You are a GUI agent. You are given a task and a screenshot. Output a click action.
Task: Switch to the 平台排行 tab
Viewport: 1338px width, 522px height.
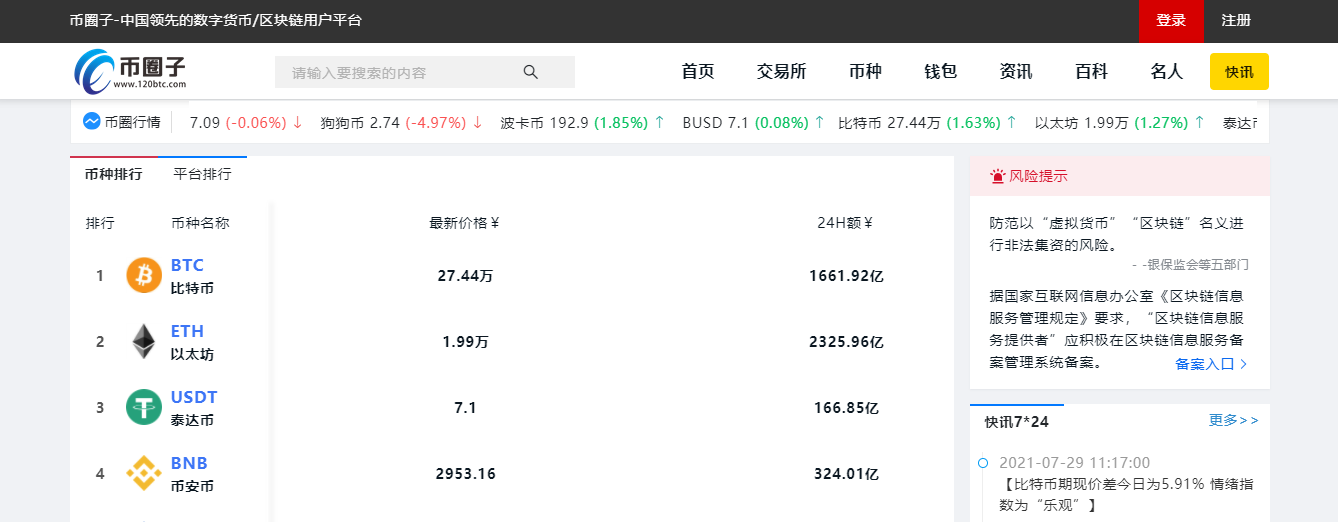tap(202, 174)
